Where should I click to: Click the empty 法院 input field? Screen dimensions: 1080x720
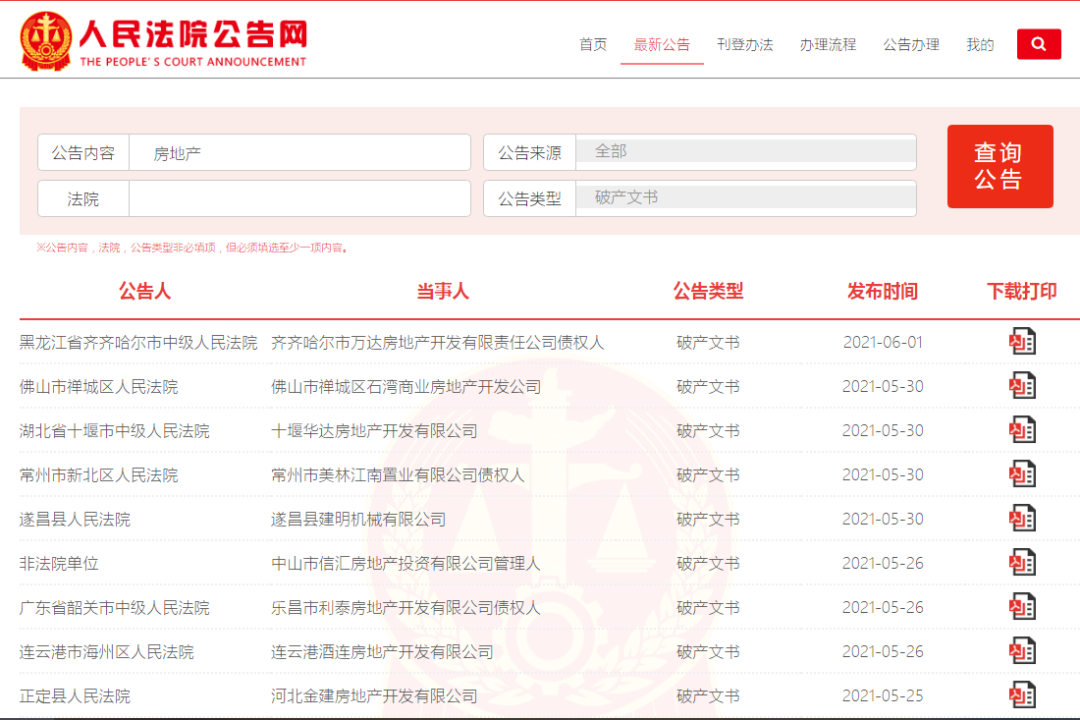(300, 198)
